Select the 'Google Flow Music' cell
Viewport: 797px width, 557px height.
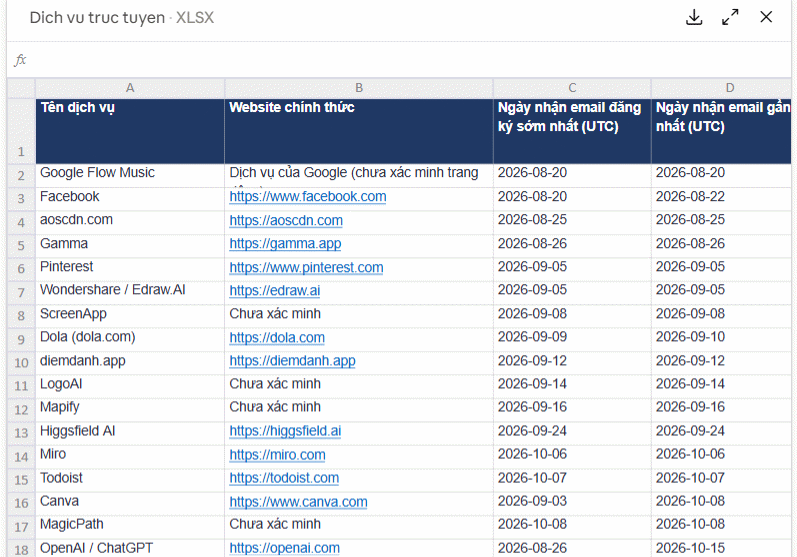click(130, 175)
